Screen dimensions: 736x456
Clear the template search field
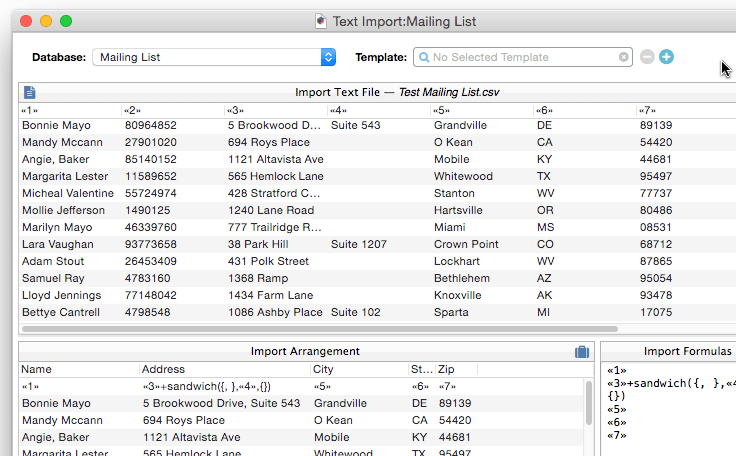(x=624, y=58)
